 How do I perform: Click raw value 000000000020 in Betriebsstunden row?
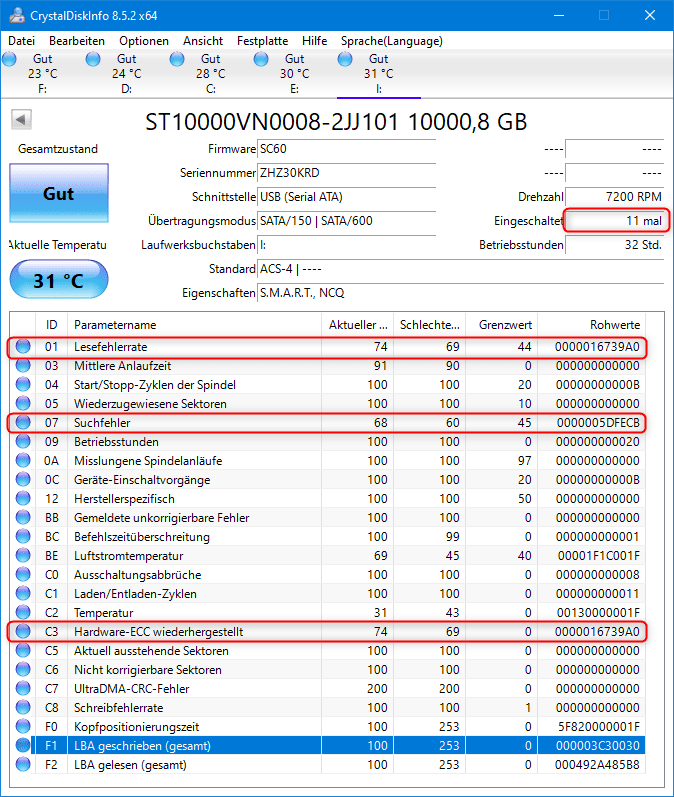click(x=598, y=442)
